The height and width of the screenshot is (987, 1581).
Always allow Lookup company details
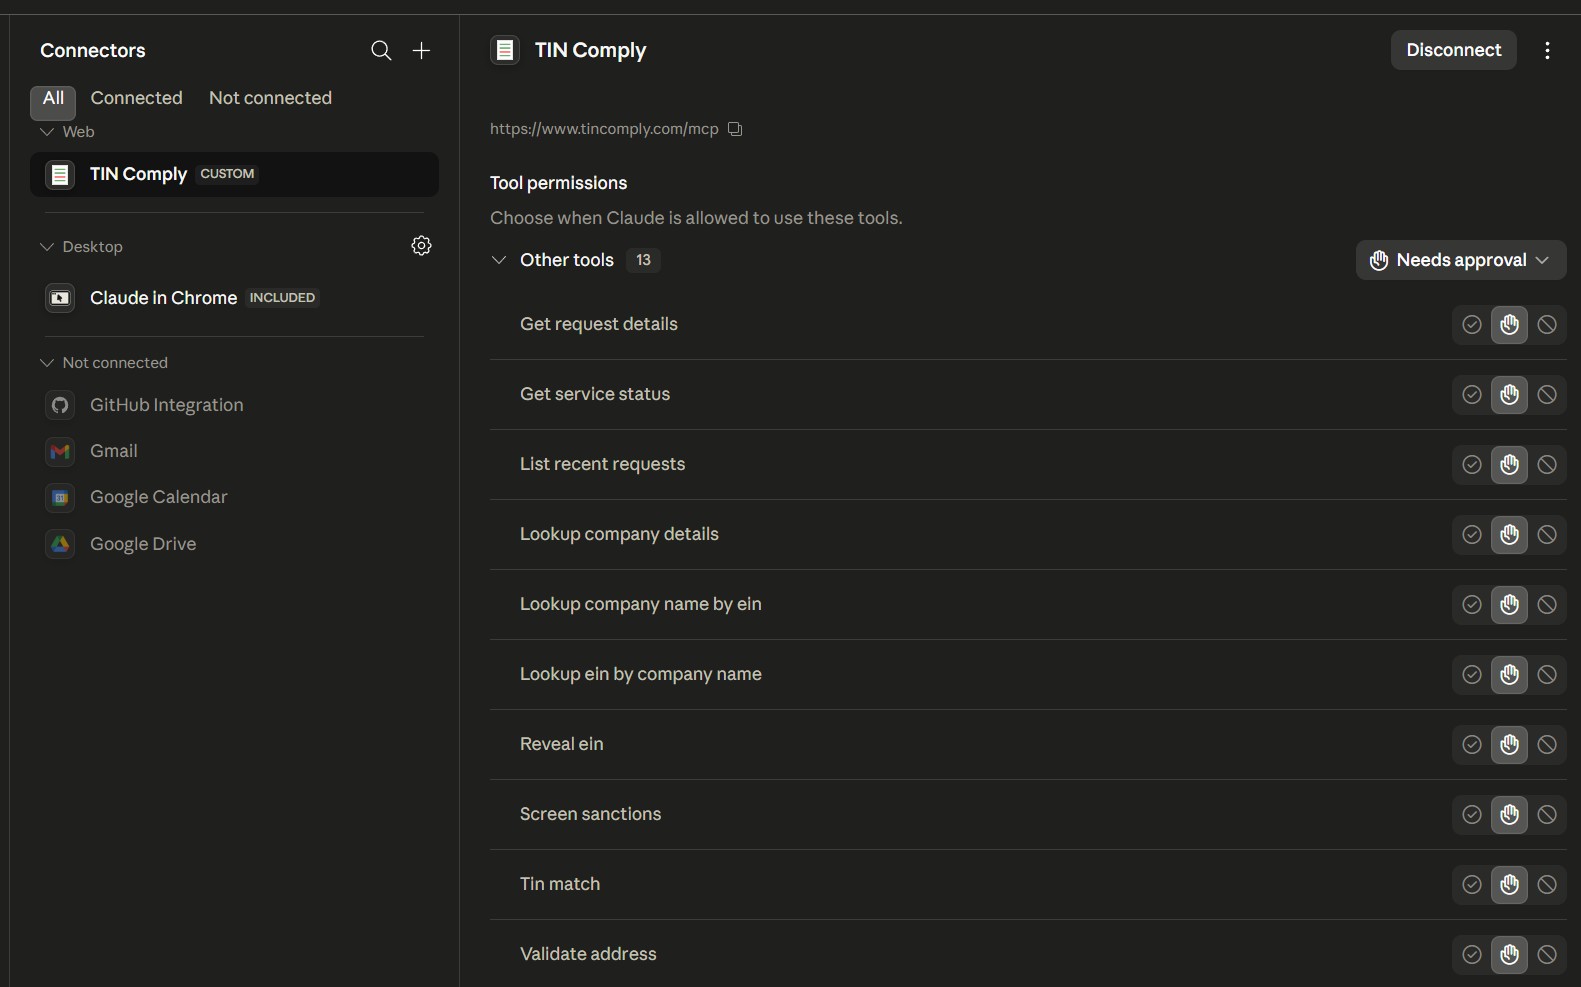tap(1472, 534)
